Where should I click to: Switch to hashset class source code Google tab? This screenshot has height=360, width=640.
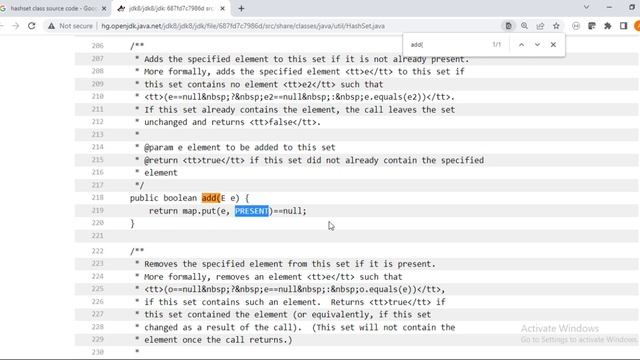(53, 8)
